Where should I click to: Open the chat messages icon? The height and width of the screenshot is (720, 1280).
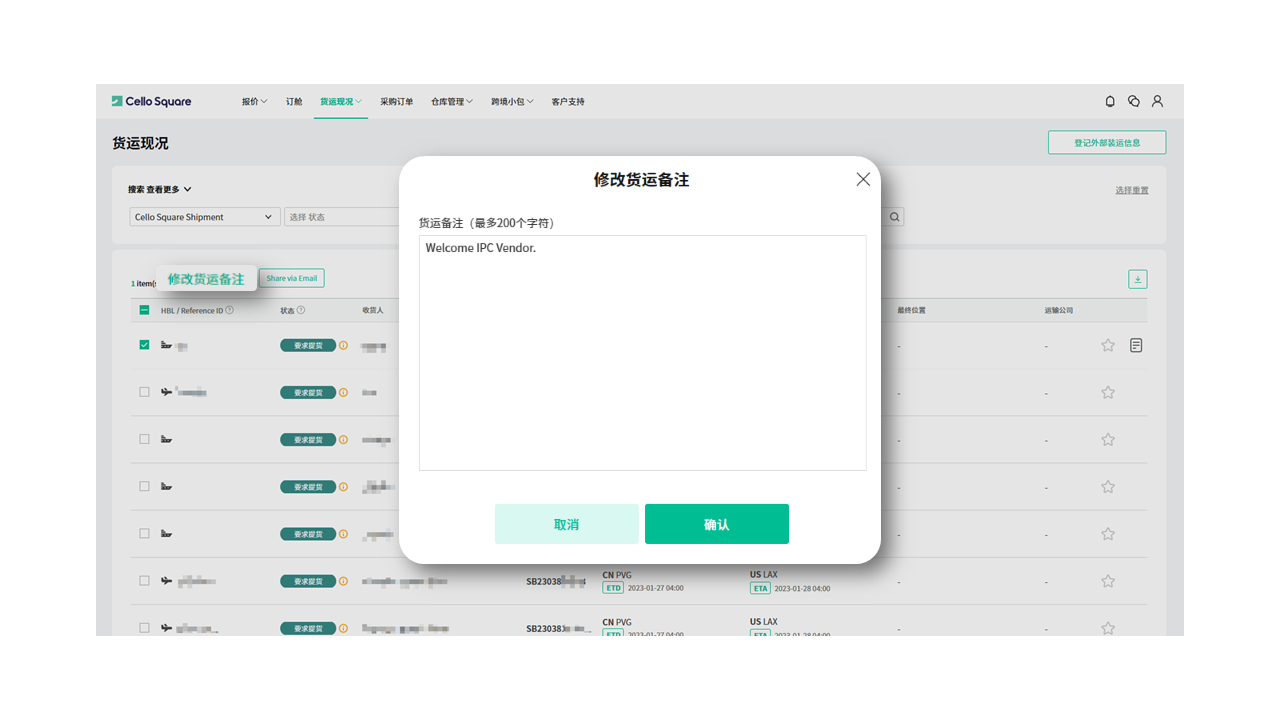(x=1134, y=101)
